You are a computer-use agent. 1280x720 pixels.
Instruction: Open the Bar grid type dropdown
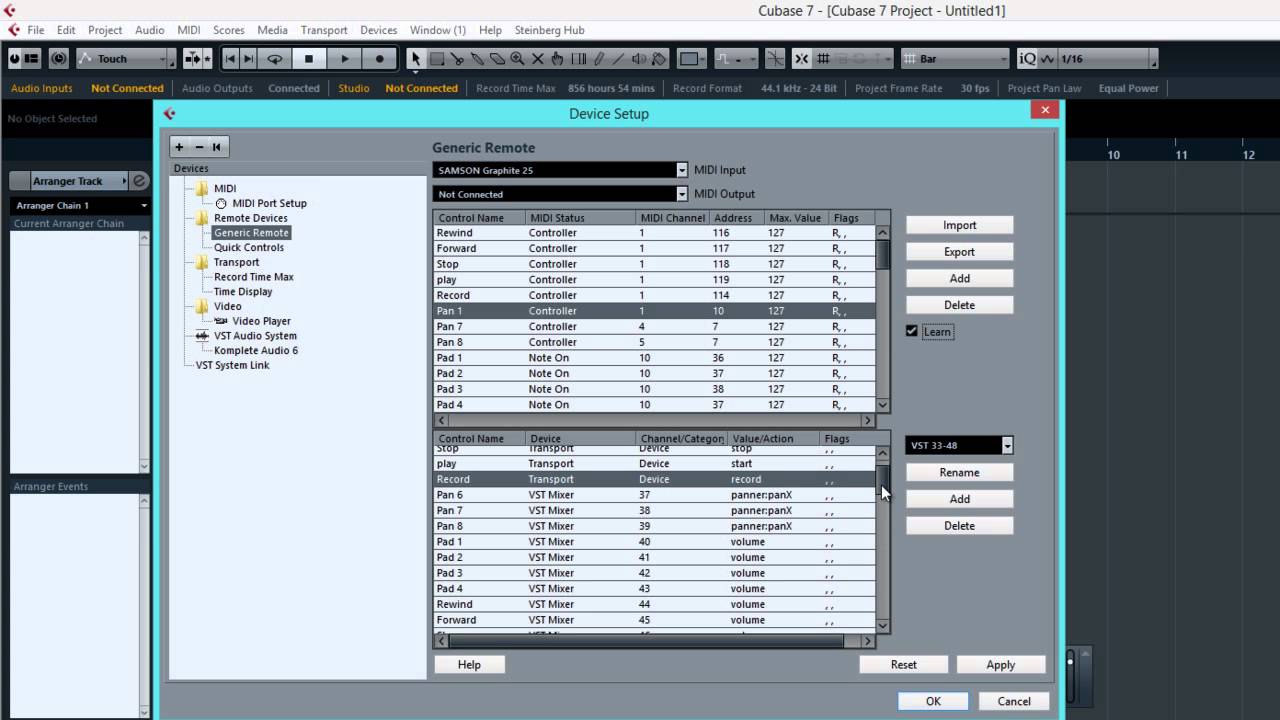click(x=955, y=59)
